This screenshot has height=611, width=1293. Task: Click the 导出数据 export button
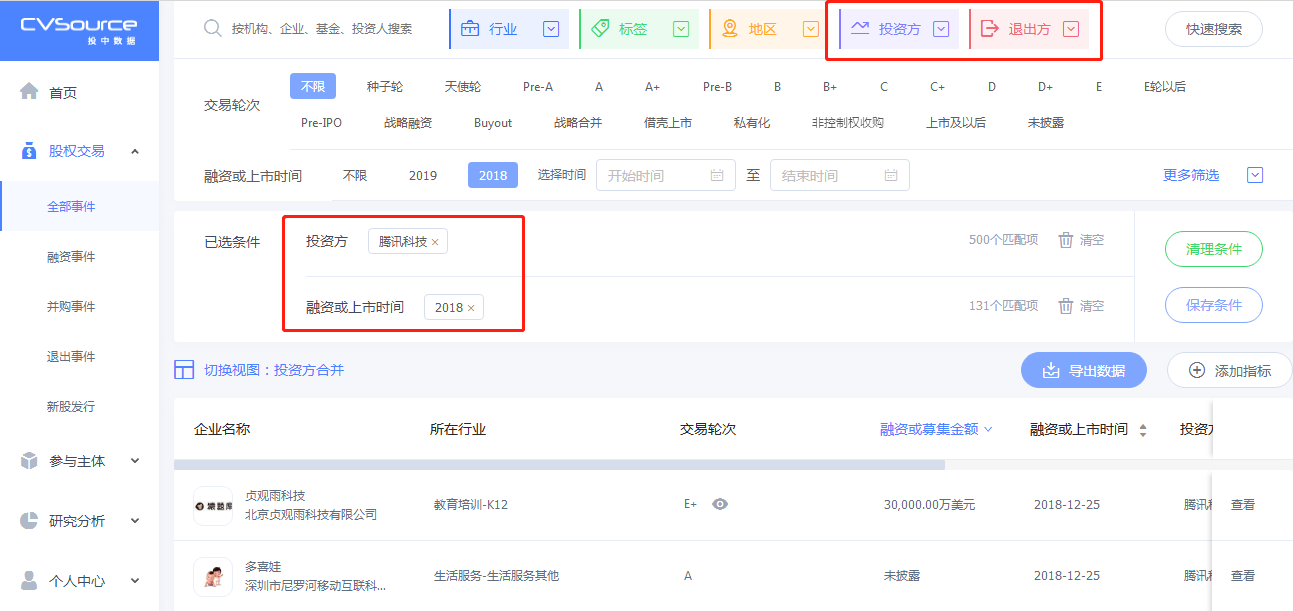point(1083,370)
